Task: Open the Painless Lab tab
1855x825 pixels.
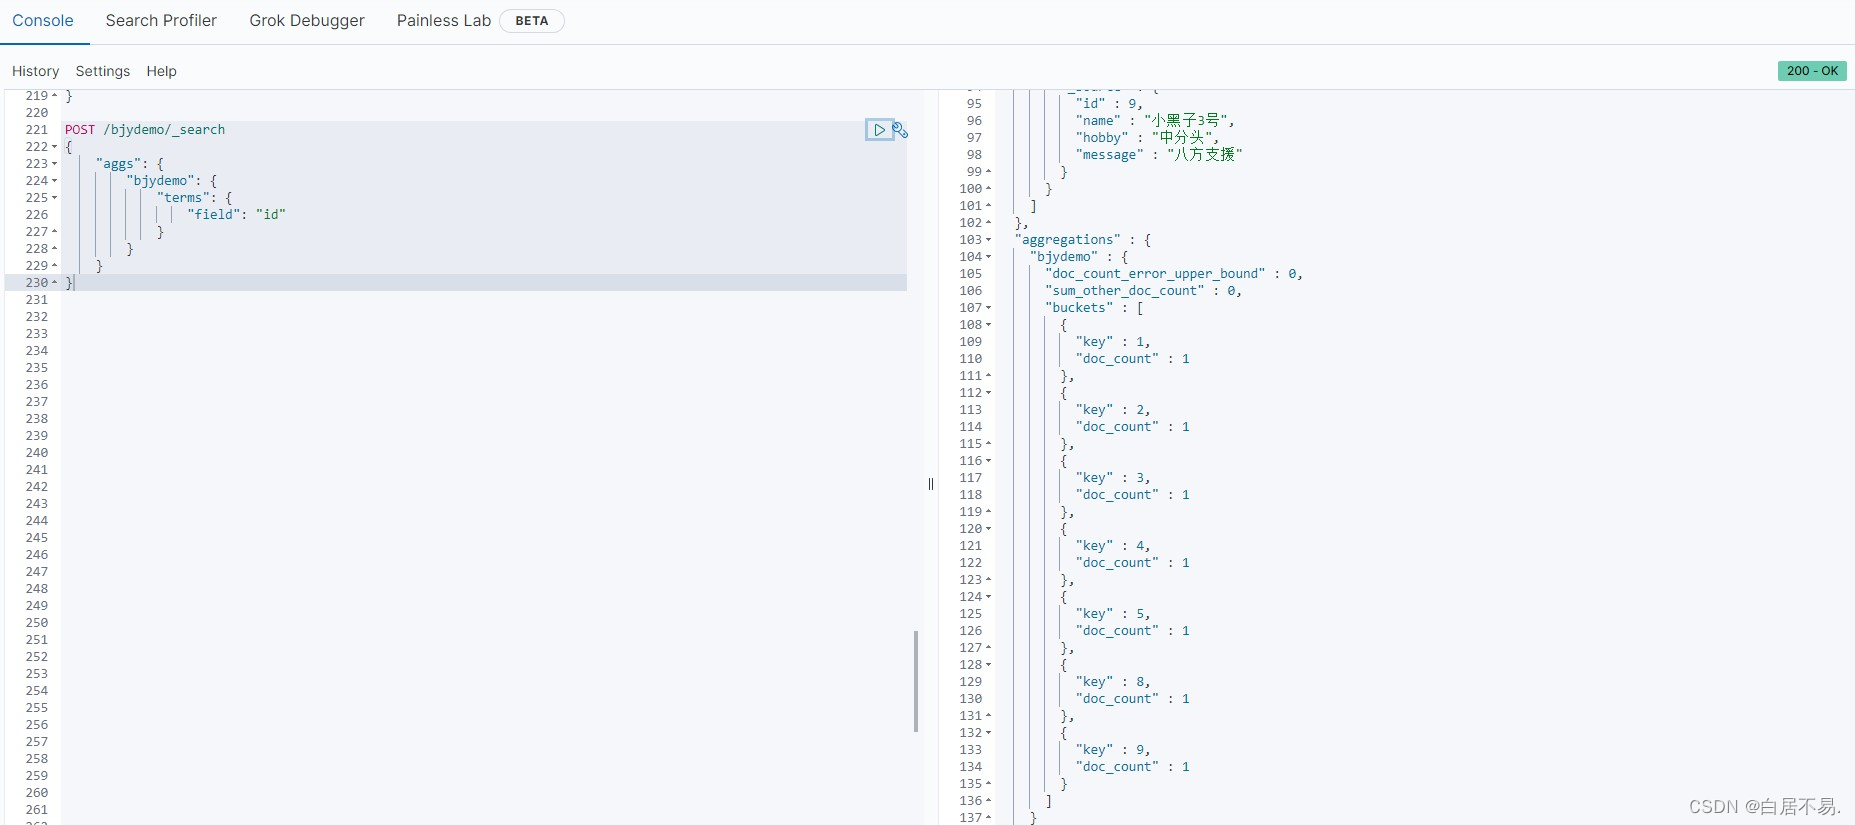Action: click(x=444, y=21)
